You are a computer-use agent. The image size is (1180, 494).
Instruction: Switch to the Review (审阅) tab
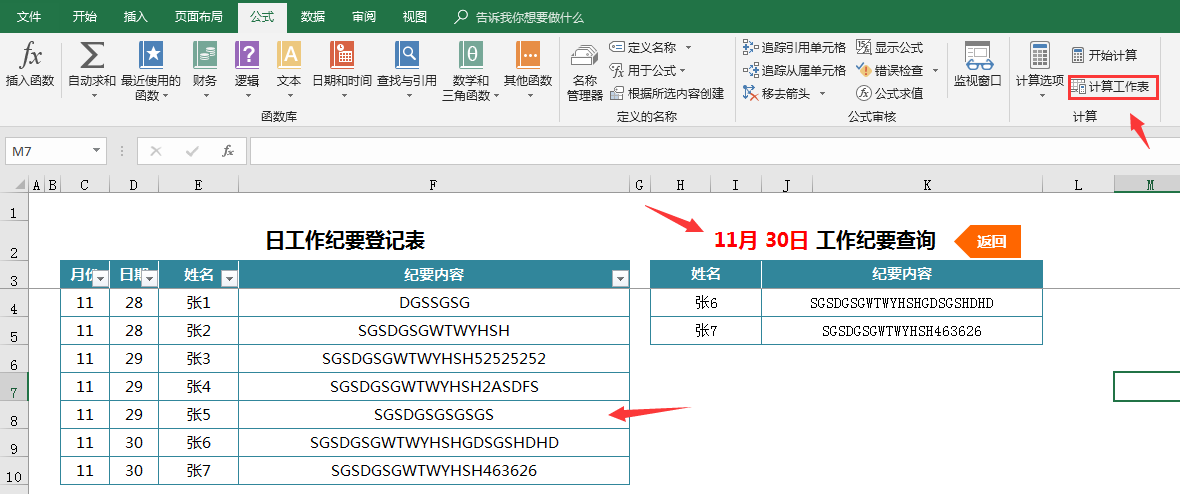(364, 17)
